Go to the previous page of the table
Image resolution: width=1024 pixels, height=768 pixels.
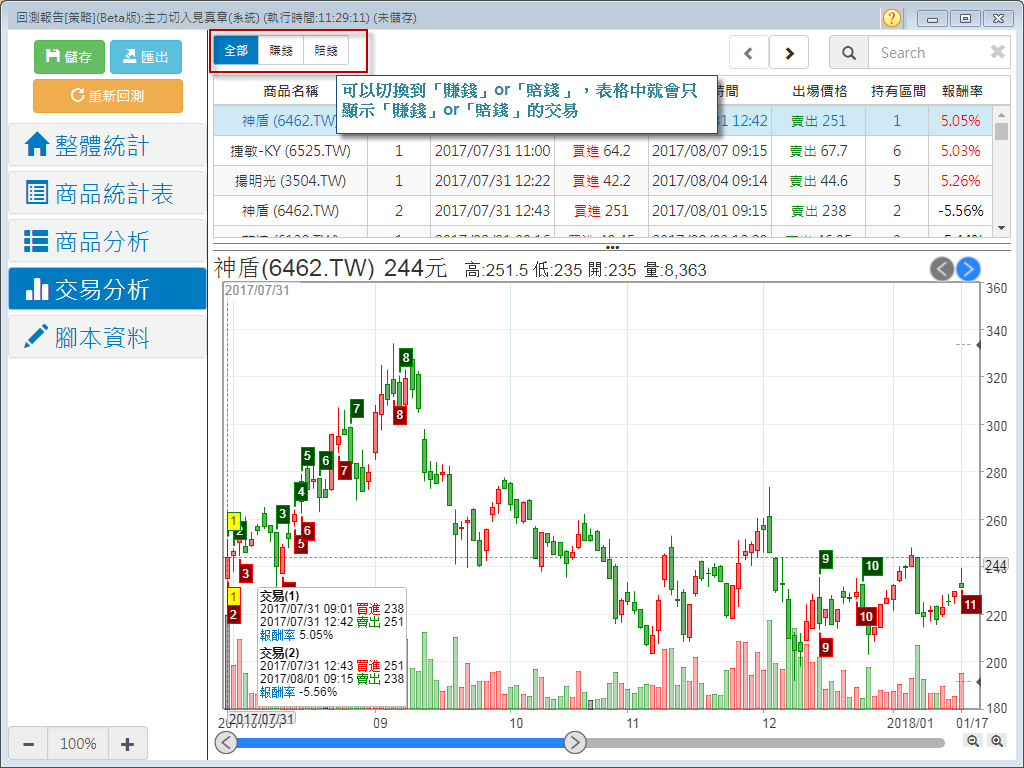pos(749,53)
